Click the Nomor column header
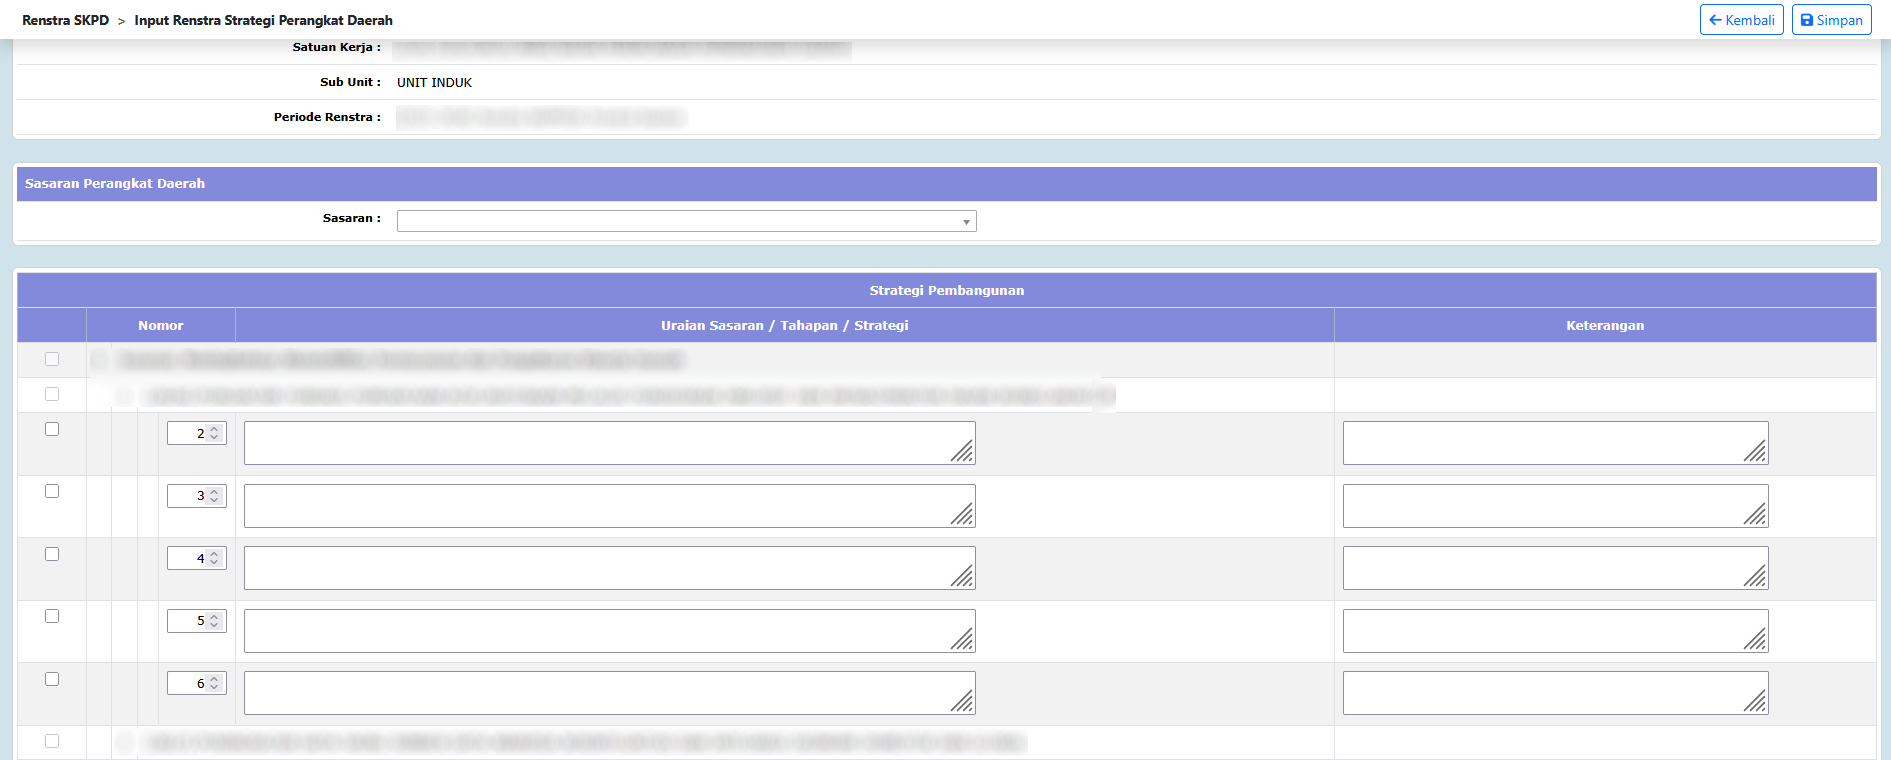 [161, 325]
